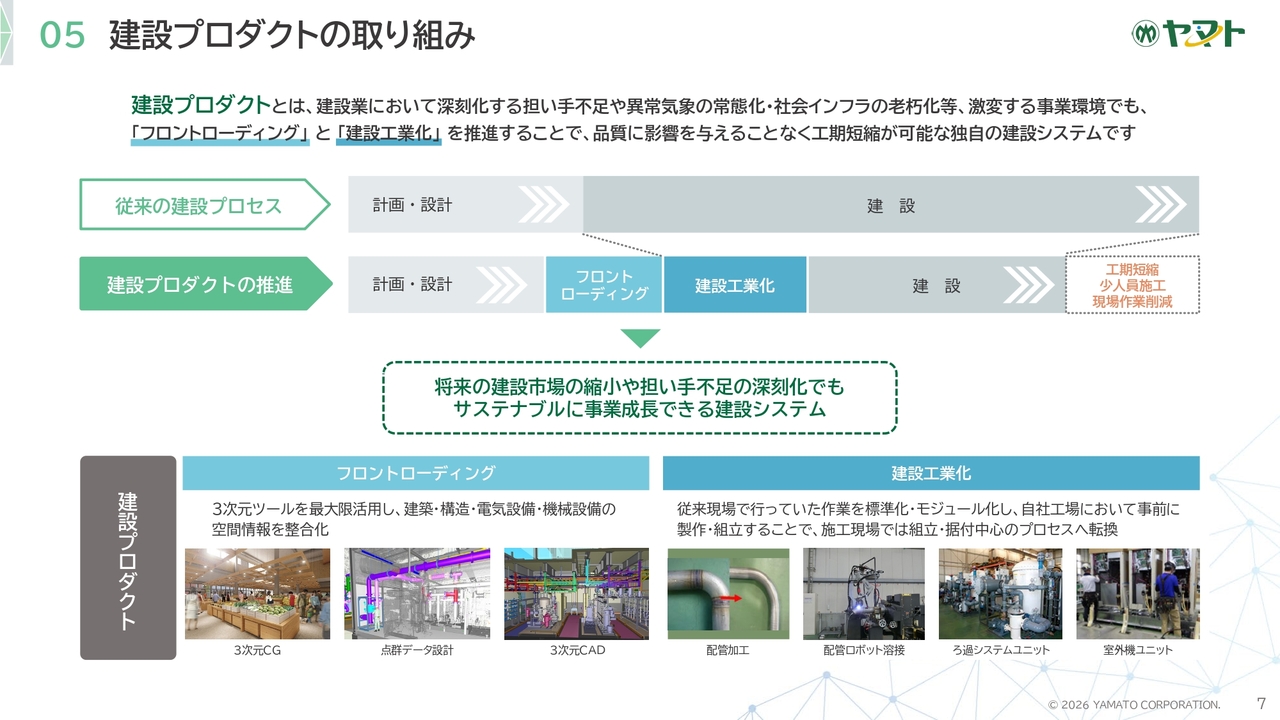This screenshot has width=1280, height=720.
Task: Click the chevrons in the second-row 計画・設計 bar
Action: point(500,285)
